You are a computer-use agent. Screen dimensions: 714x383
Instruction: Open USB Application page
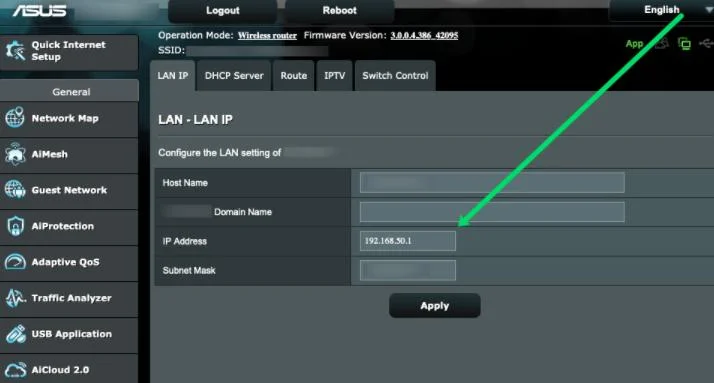(x=69, y=334)
